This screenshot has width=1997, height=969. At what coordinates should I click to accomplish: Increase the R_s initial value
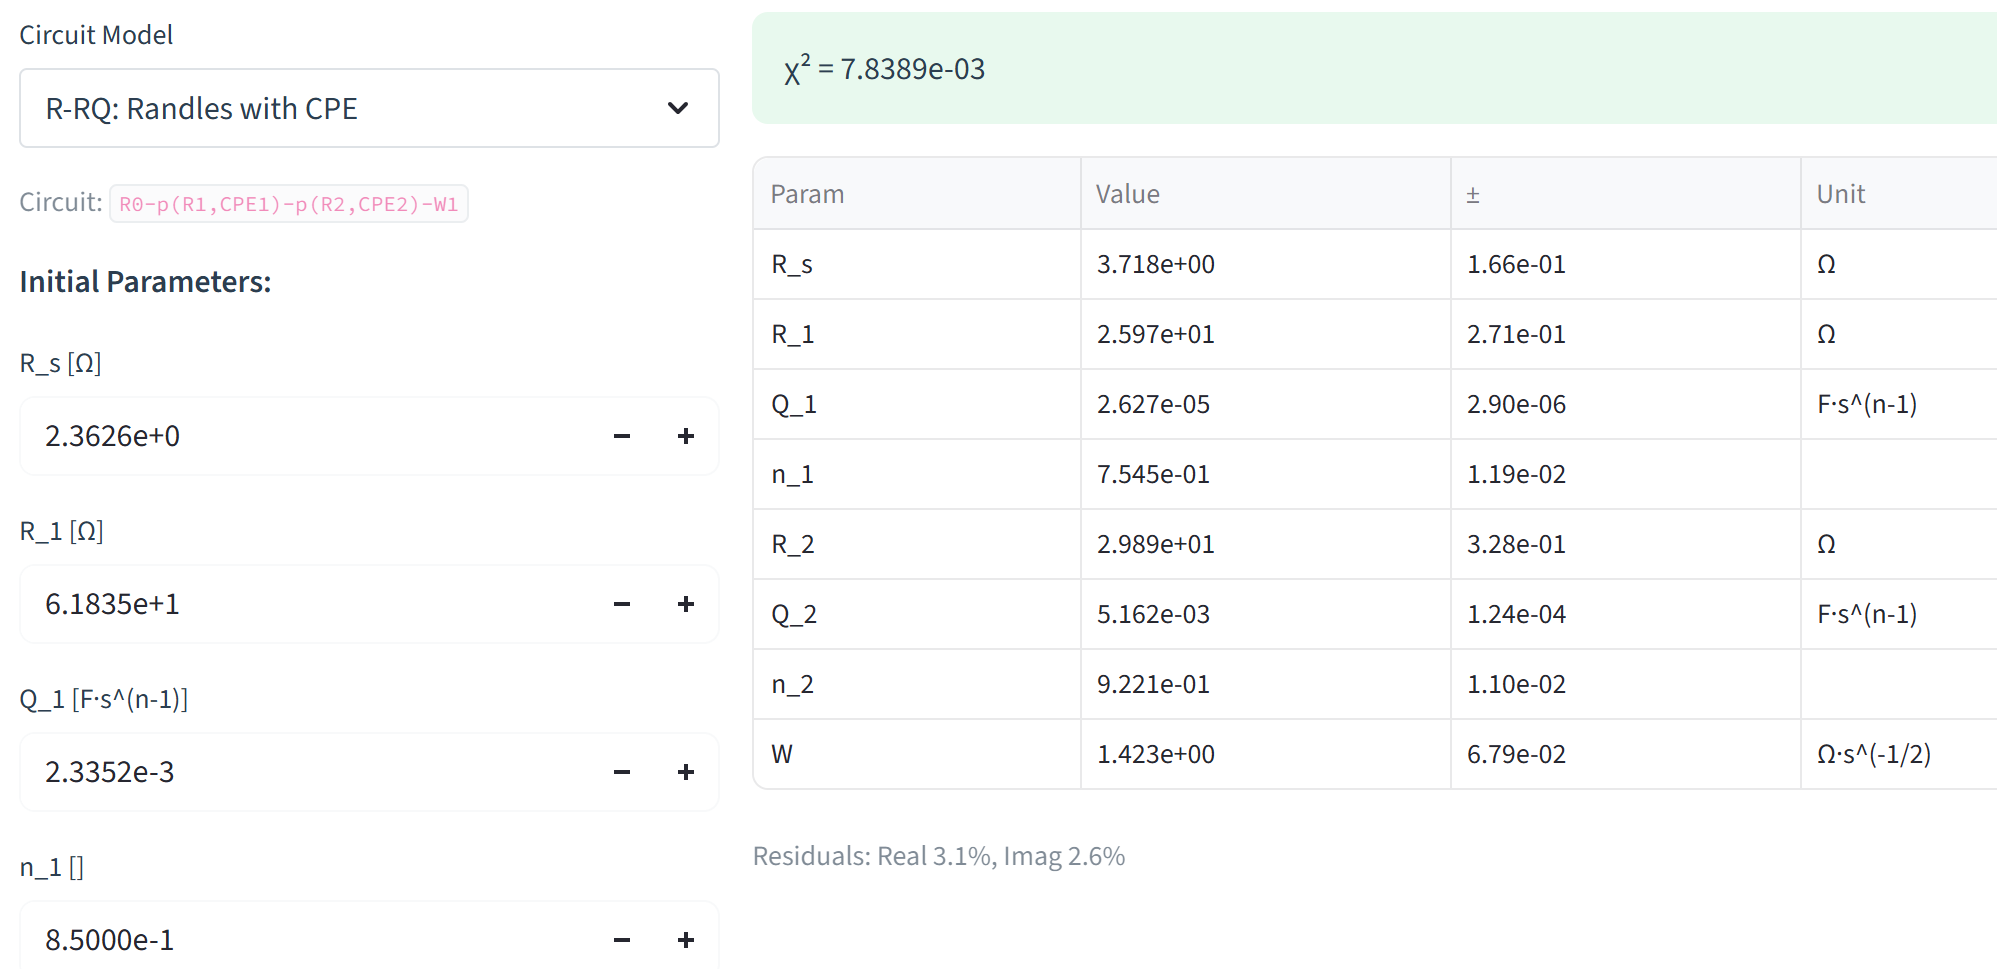pos(686,436)
